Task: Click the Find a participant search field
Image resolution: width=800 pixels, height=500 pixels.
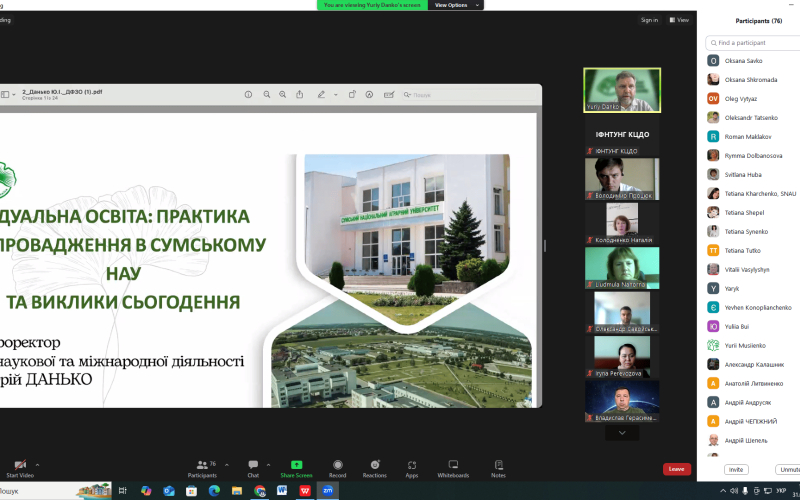Action: click(x=754, y=43)
